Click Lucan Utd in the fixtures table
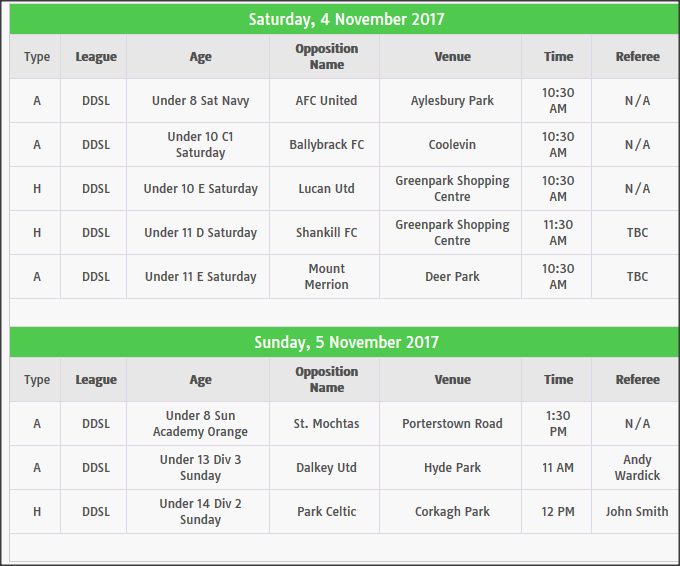The image size is (680, 566). [x=326, y=189]
